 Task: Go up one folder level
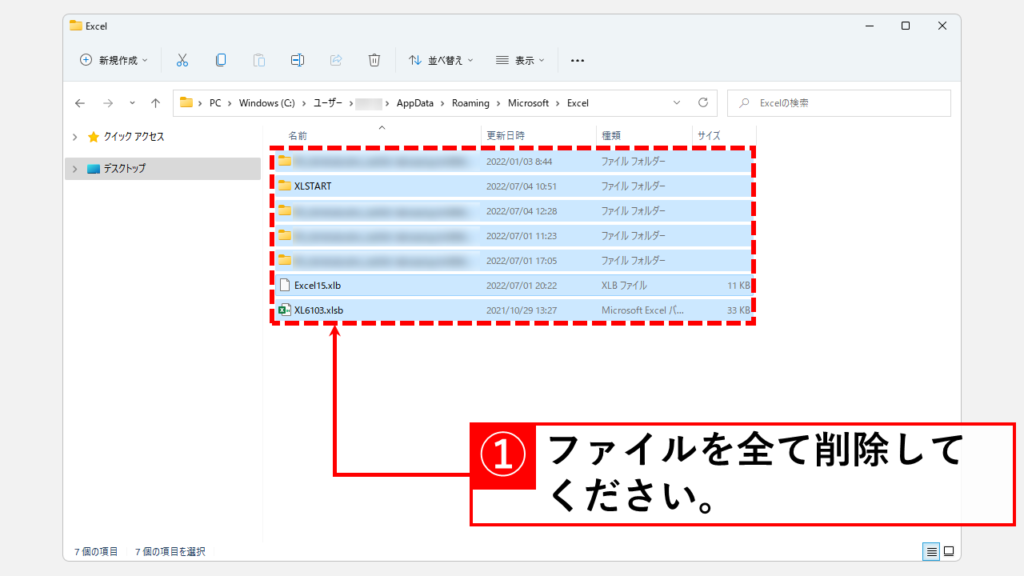tap(155, 103)
